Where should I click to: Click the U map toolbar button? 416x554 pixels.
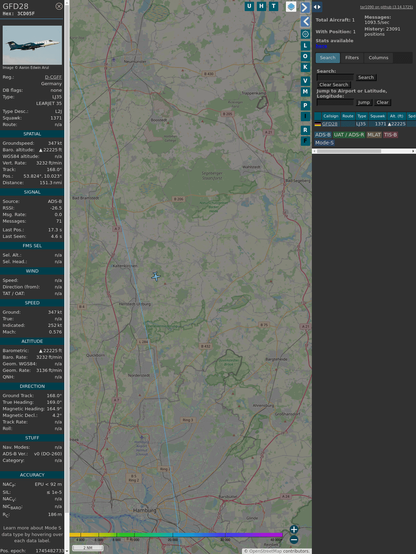pos(249,6)
